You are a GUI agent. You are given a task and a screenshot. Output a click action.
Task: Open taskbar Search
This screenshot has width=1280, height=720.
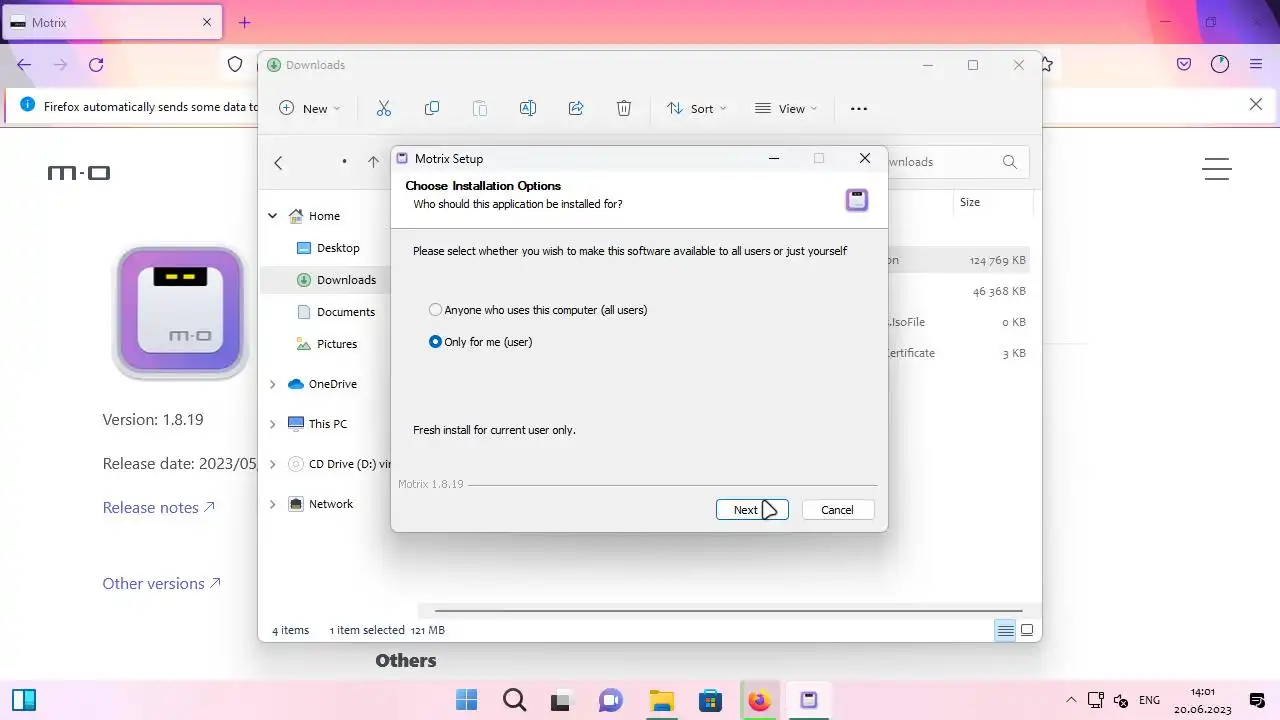(515, 700)
